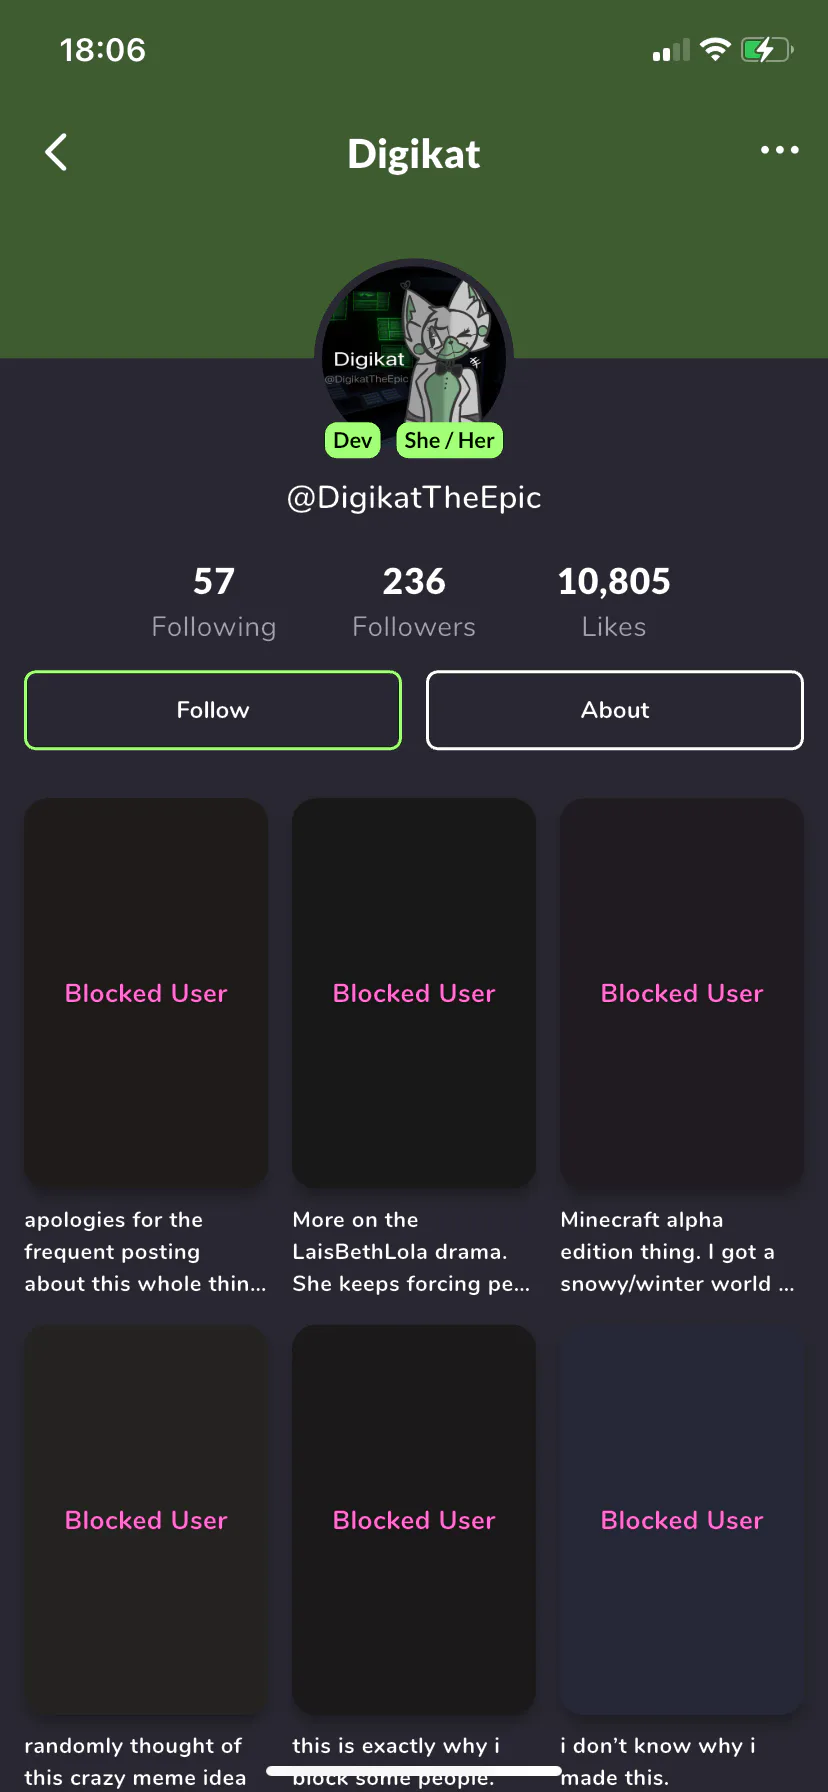Open the 'randomly thought of this crazy meme' post
828x1792 pixels.
(146, 1520)
